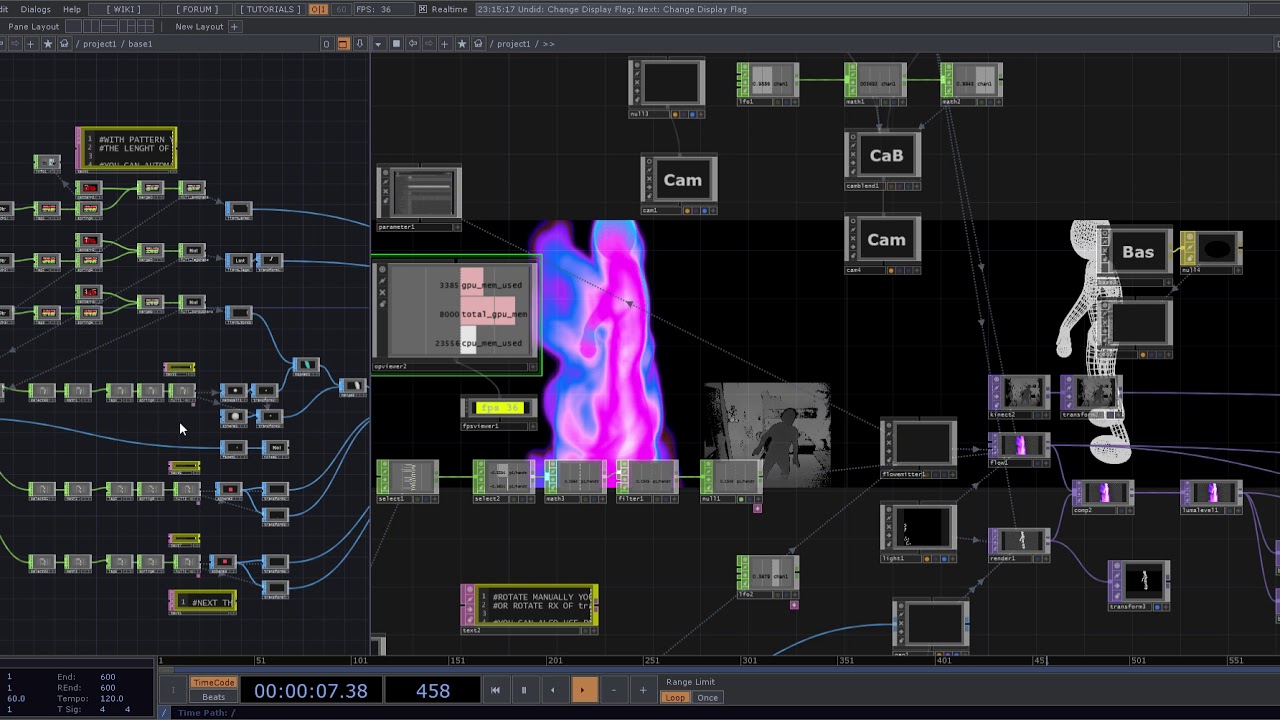Click the right pane home icon
Screen dimensions: 1280x720
click(x=478, y=44)
